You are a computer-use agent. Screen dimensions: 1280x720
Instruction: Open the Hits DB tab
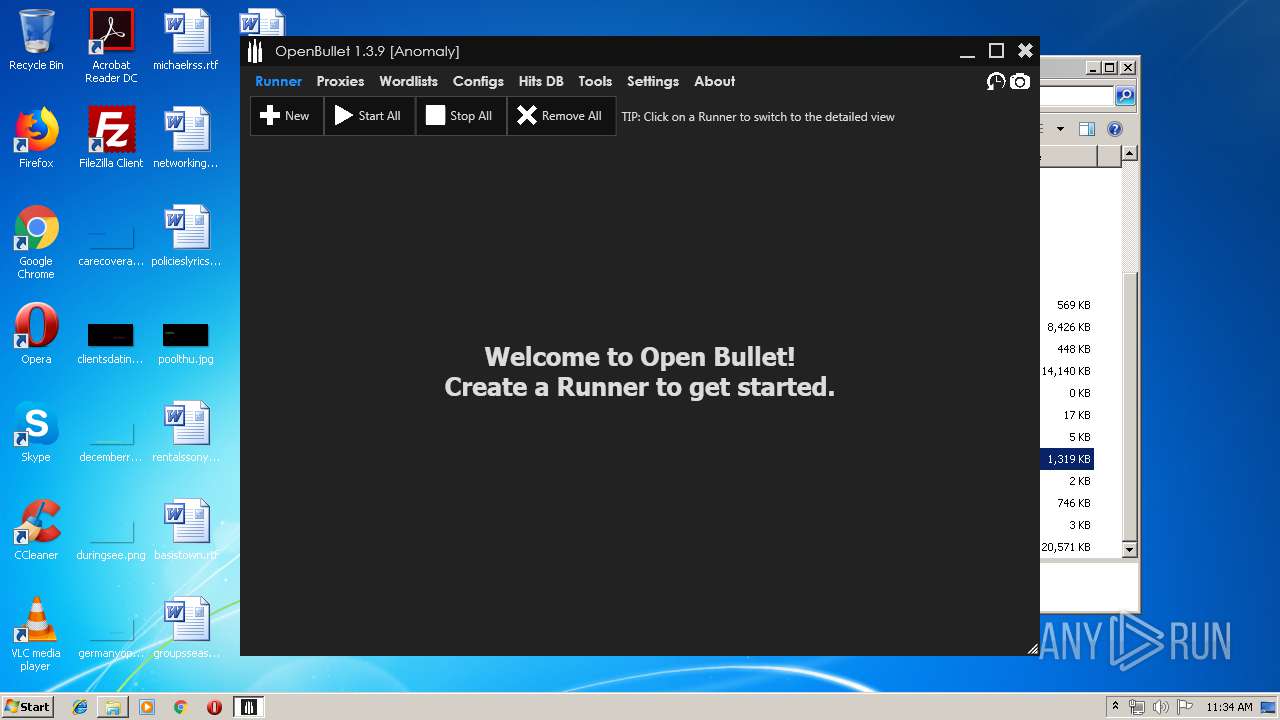coord(541,81)
